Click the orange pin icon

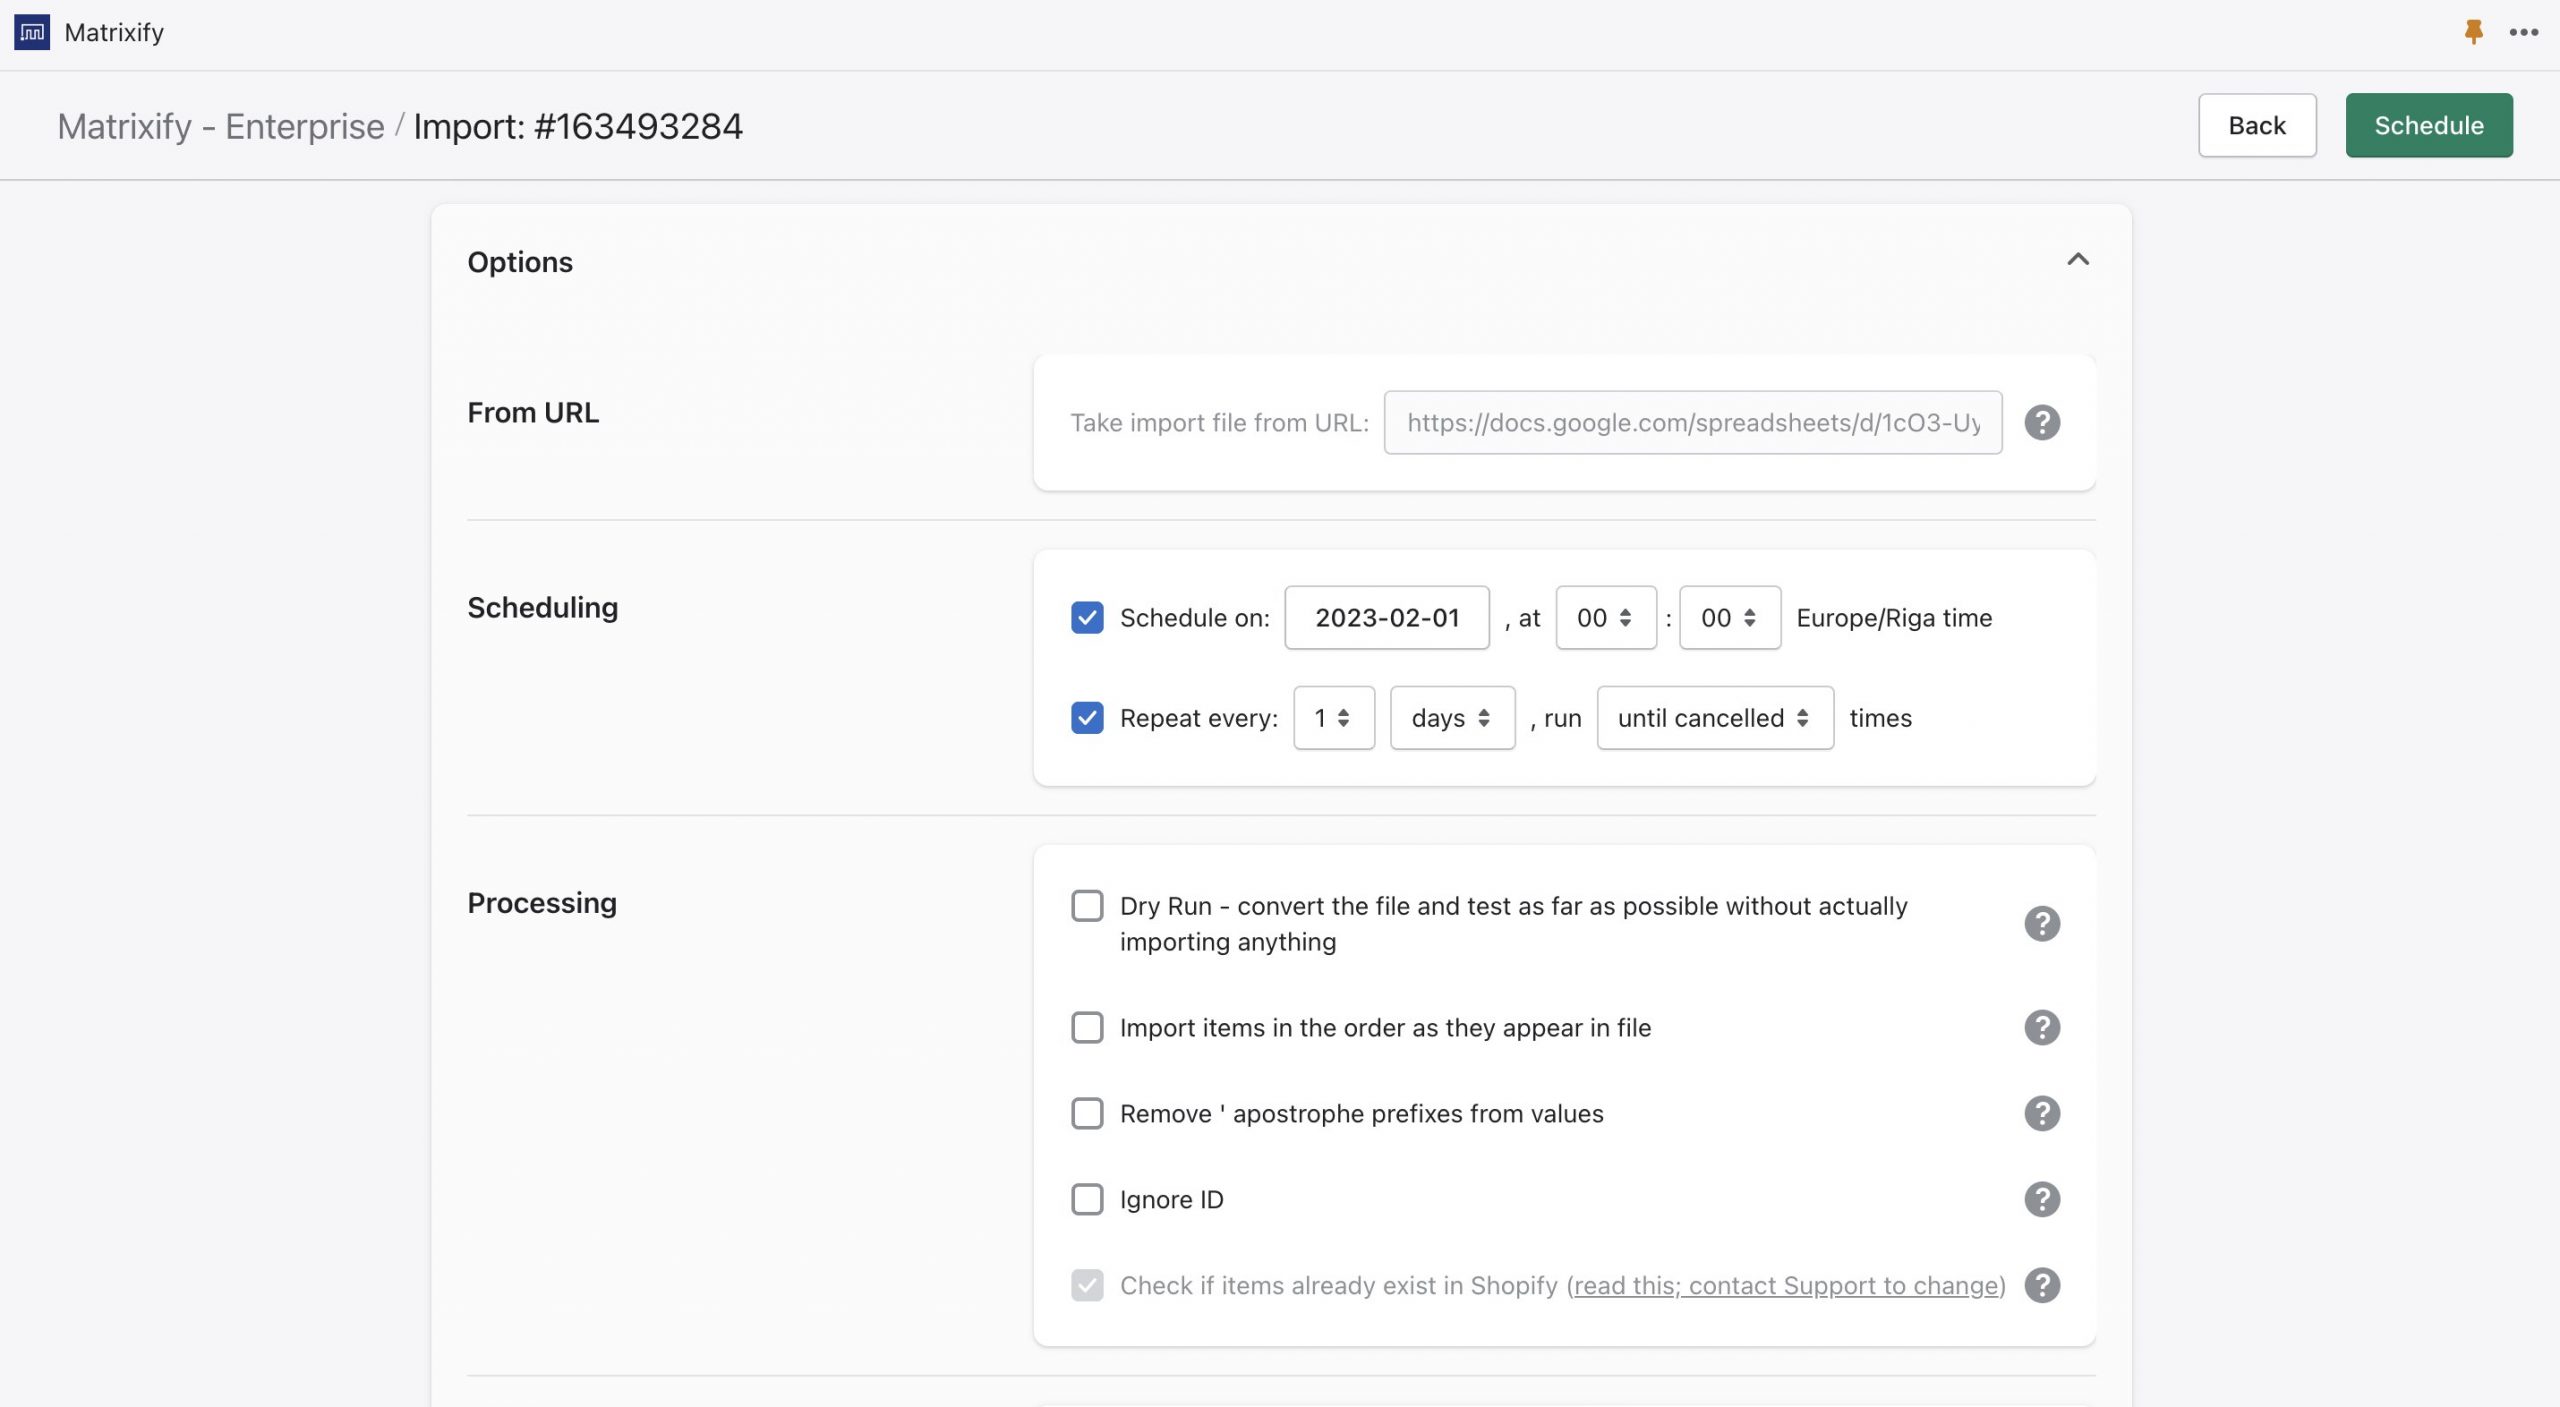point(2473,32)
